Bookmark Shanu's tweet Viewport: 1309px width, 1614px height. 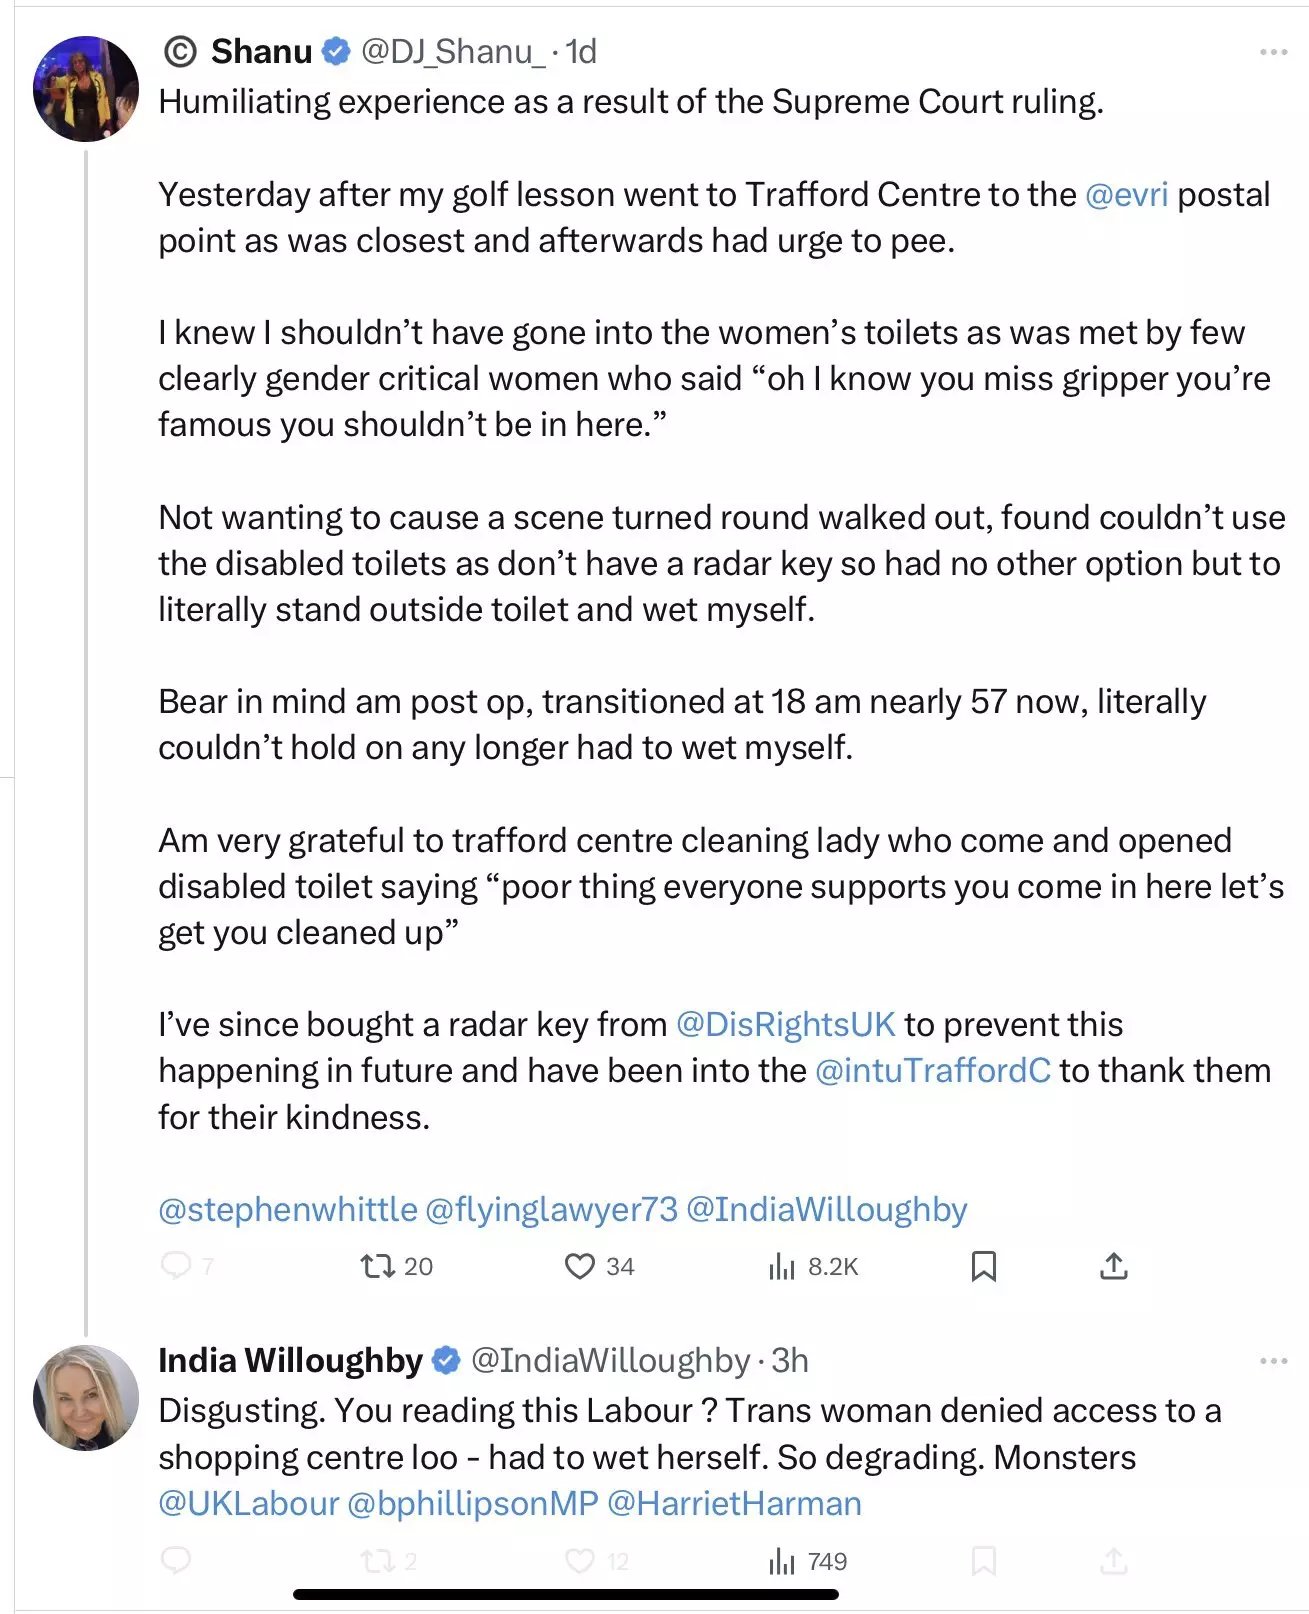pos(984,1267)
